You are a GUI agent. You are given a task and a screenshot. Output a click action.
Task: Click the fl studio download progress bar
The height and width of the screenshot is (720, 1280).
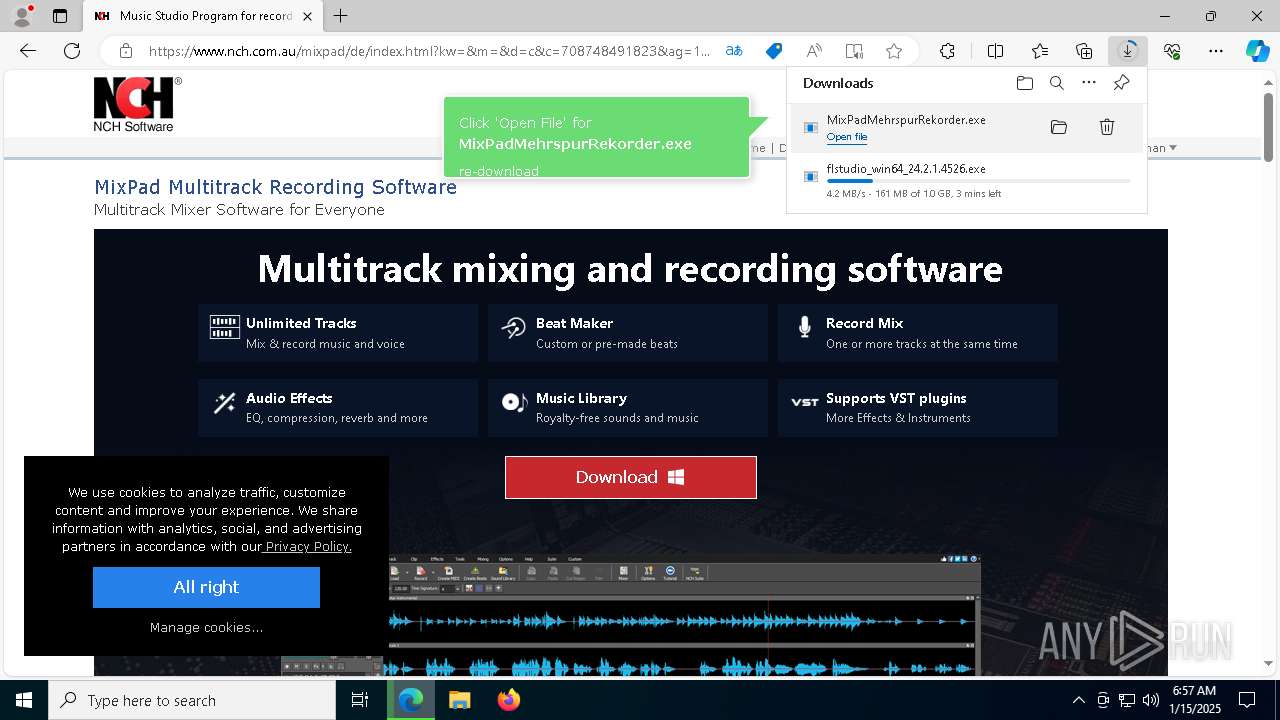tap(978, 181)
